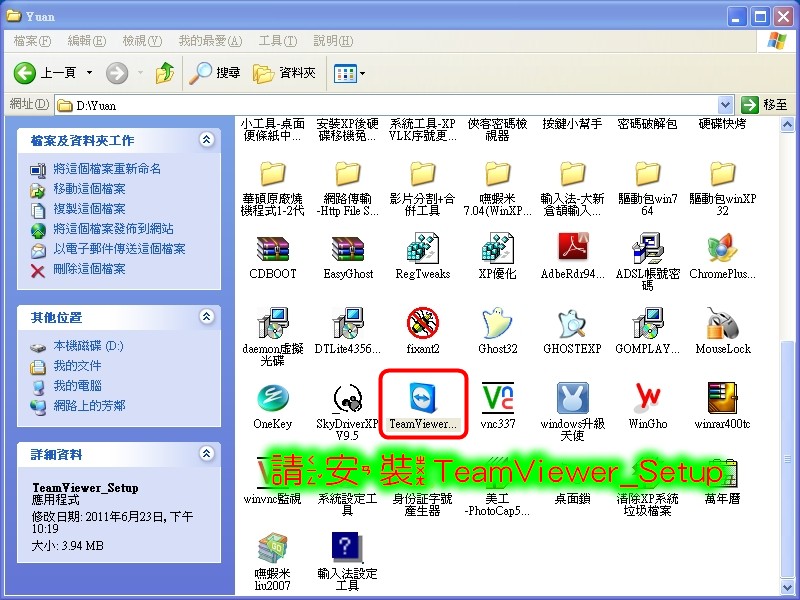Open the 檔案(F) menu

pyautogui.click(x=32, y=41)
